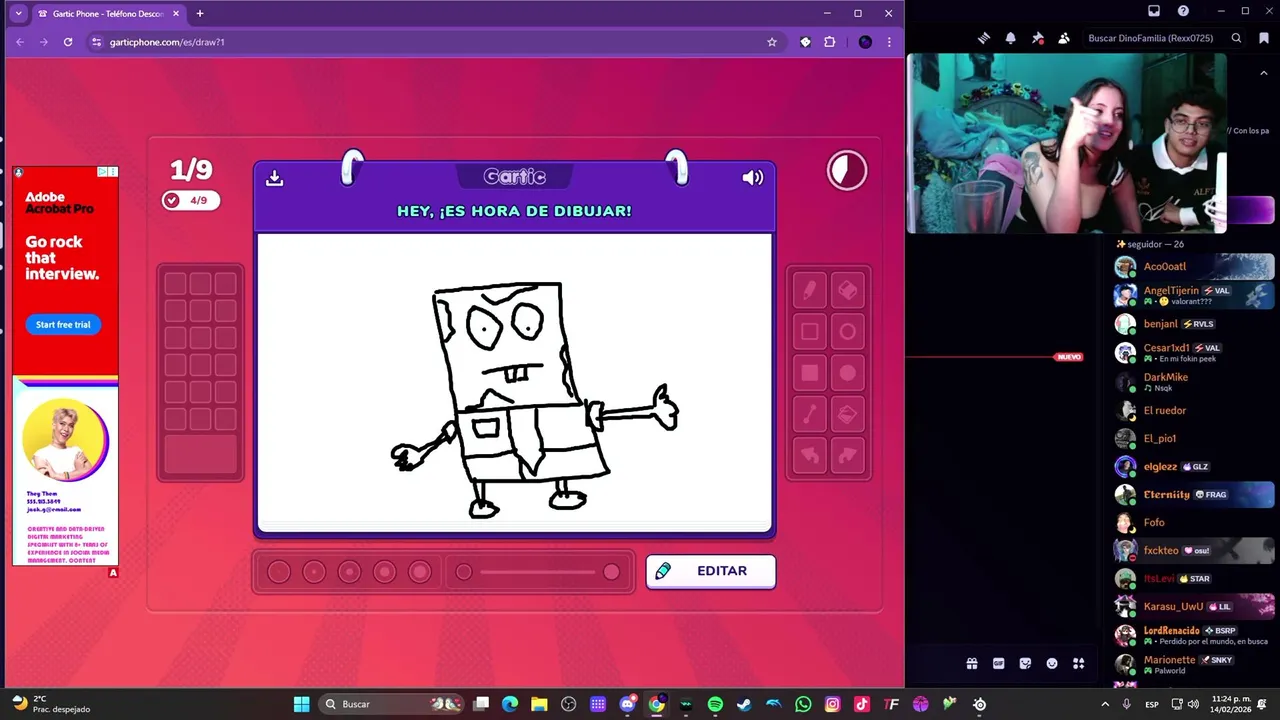
Task: Open Discord help question mark icon
Action: point(1184,11)
